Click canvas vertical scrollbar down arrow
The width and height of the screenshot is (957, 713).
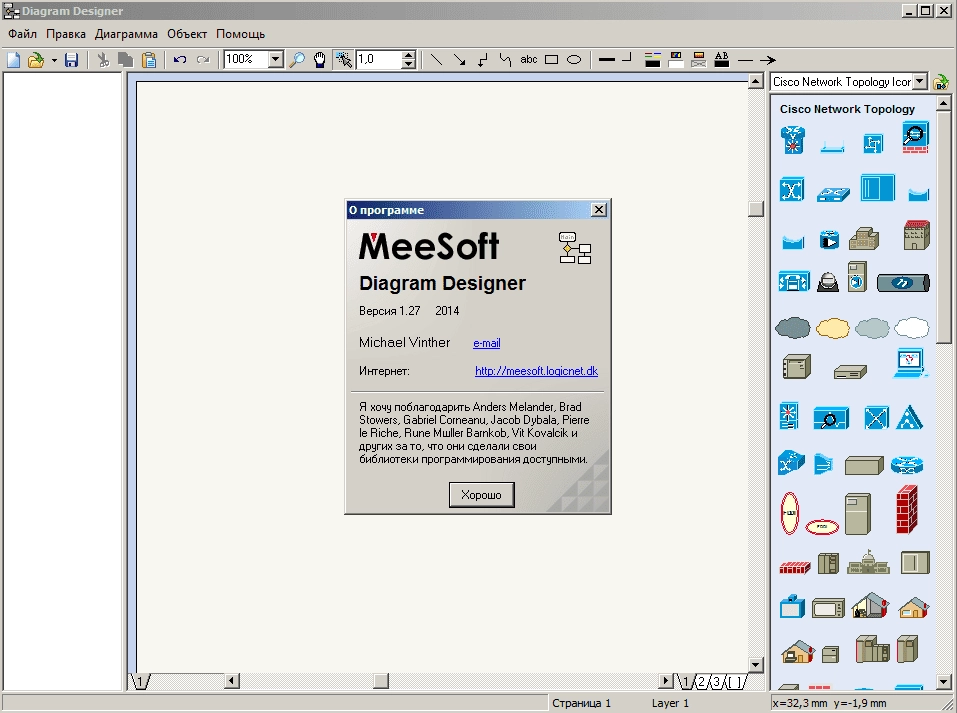[x=756, y=665]
